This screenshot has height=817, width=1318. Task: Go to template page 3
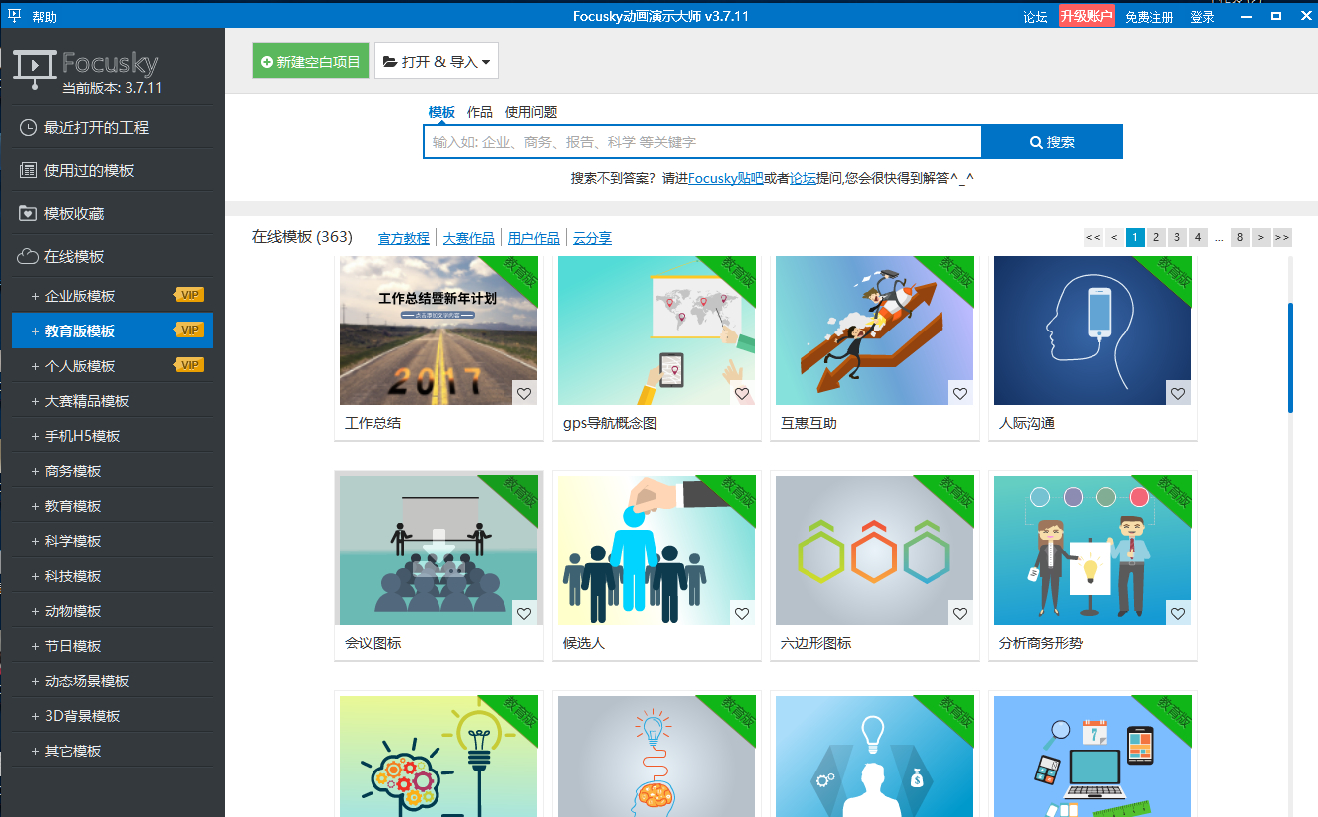pyautogui.click(x=1177, y=237)
